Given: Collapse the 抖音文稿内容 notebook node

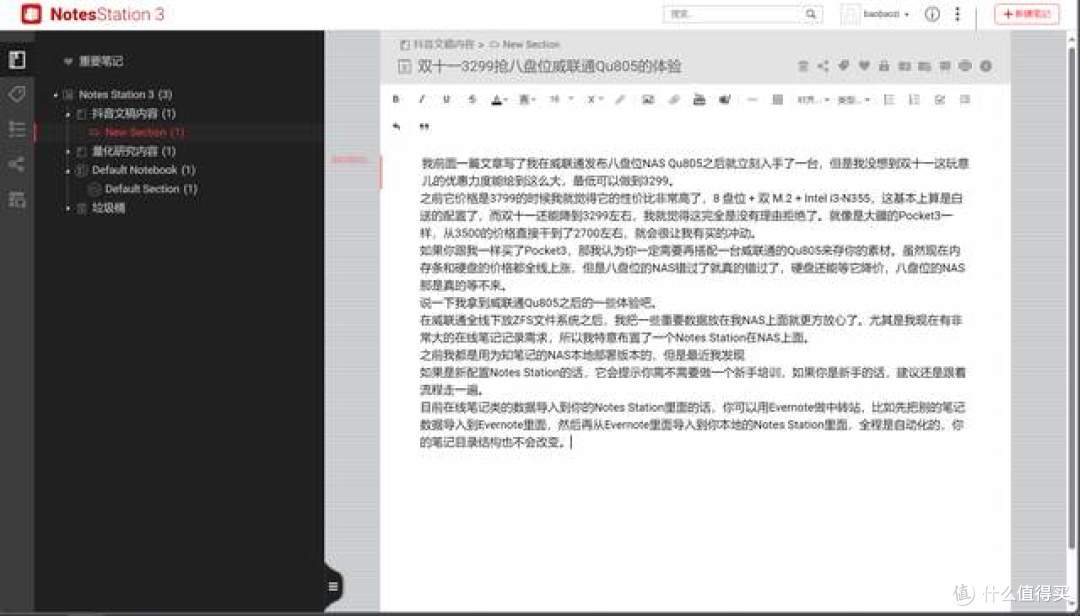Looking at the screenshot, I should point(68,114).
